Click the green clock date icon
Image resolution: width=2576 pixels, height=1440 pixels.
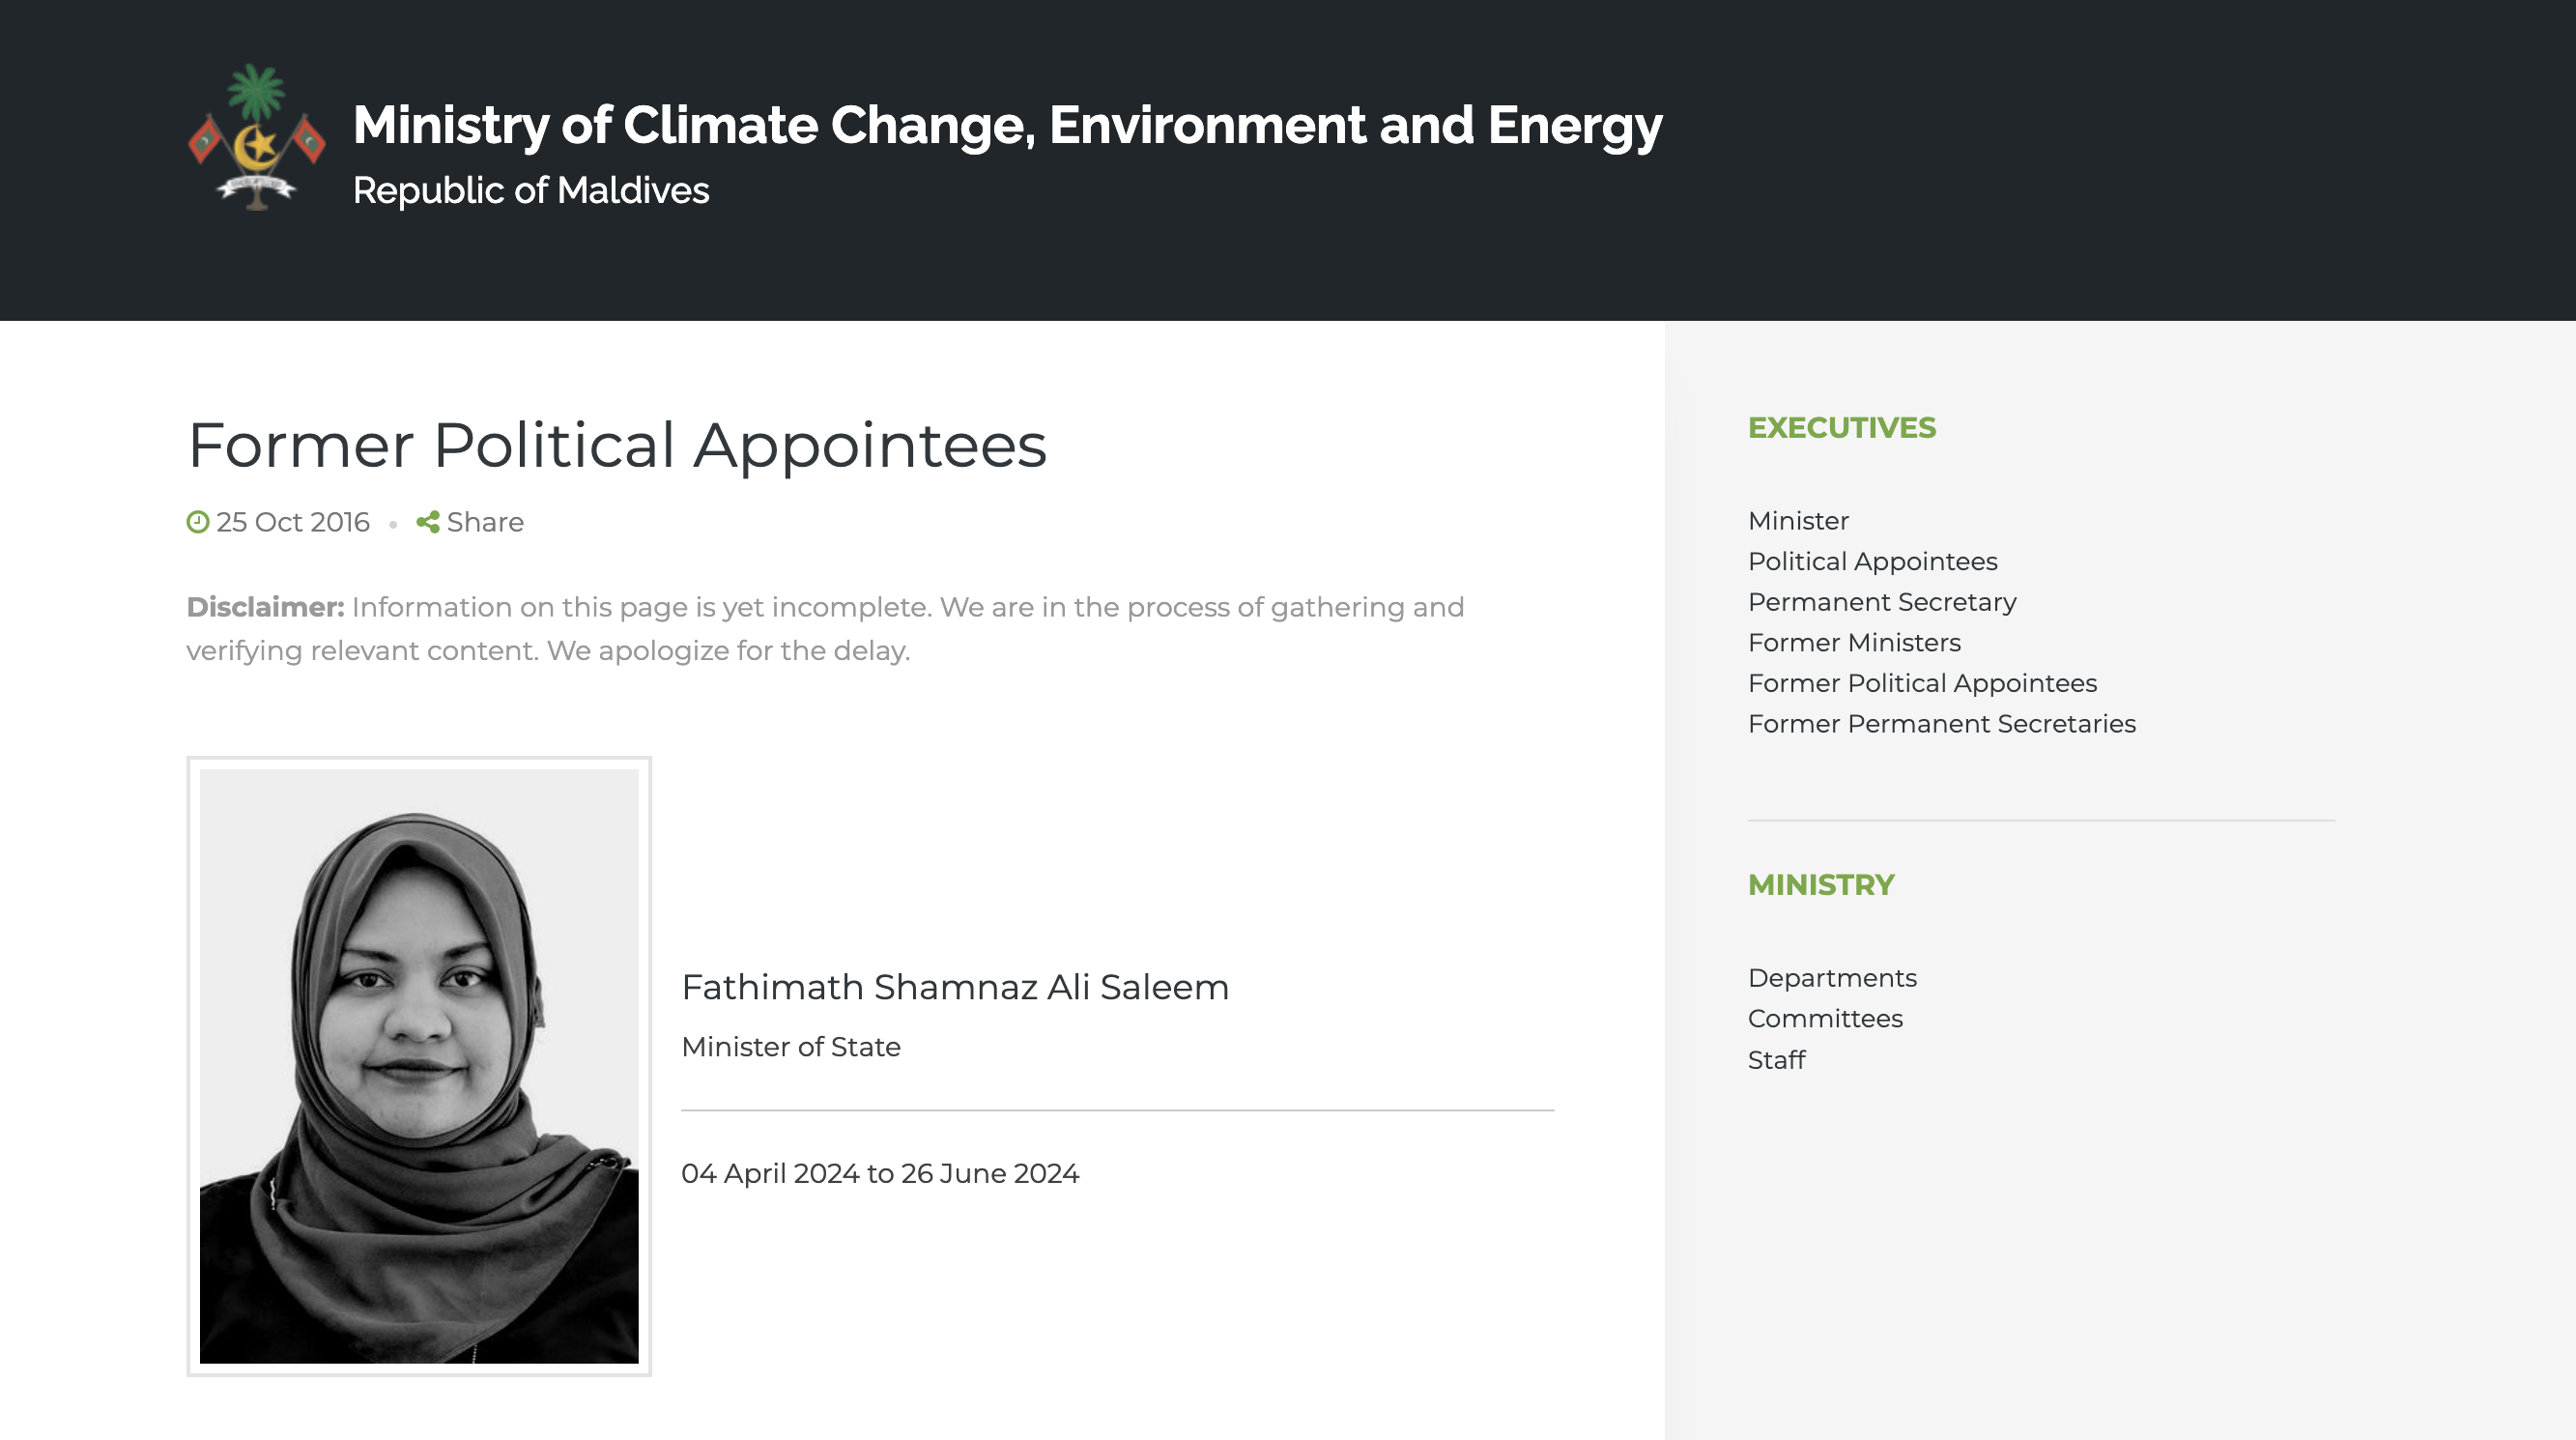pyautogui.click(x=198, y=522)
